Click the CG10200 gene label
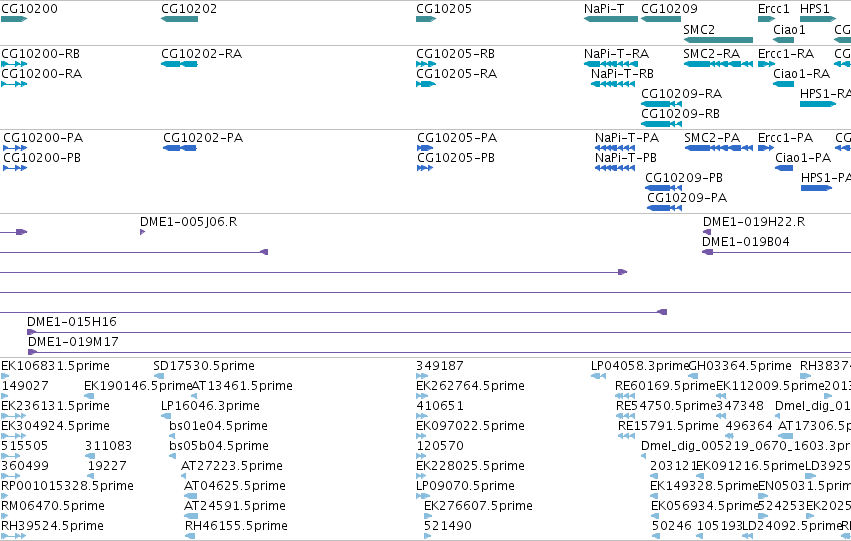Screen dimensions: 851x541 pos(29,9)
